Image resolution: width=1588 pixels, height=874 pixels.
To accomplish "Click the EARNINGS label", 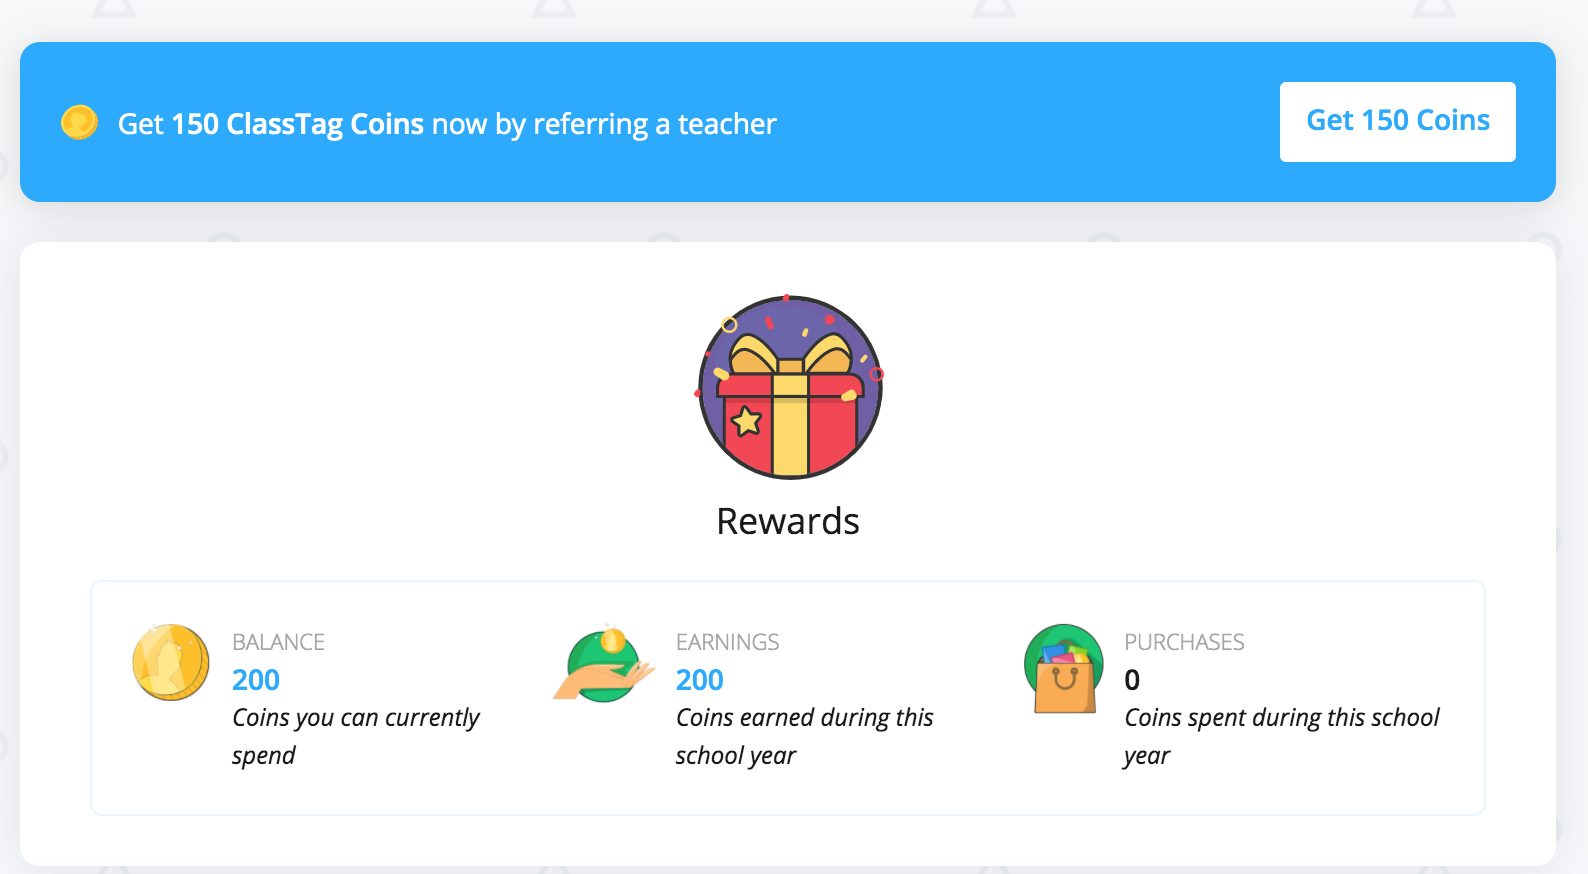I will coord(728,641).
